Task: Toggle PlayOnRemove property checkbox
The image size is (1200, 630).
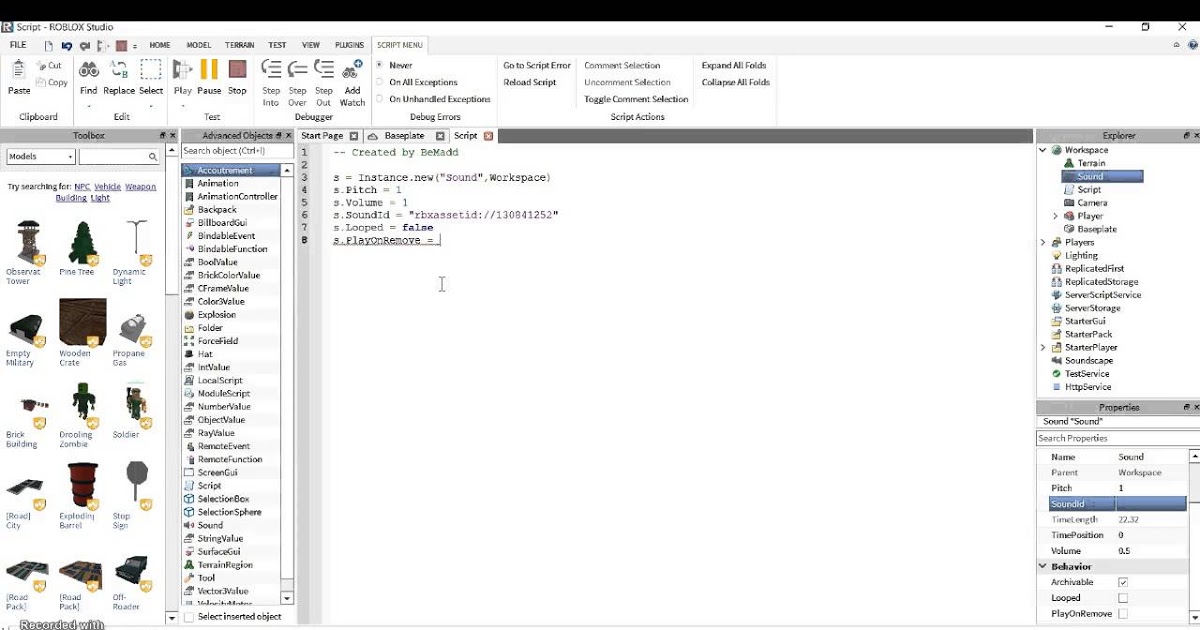Action: (1123, 614)
